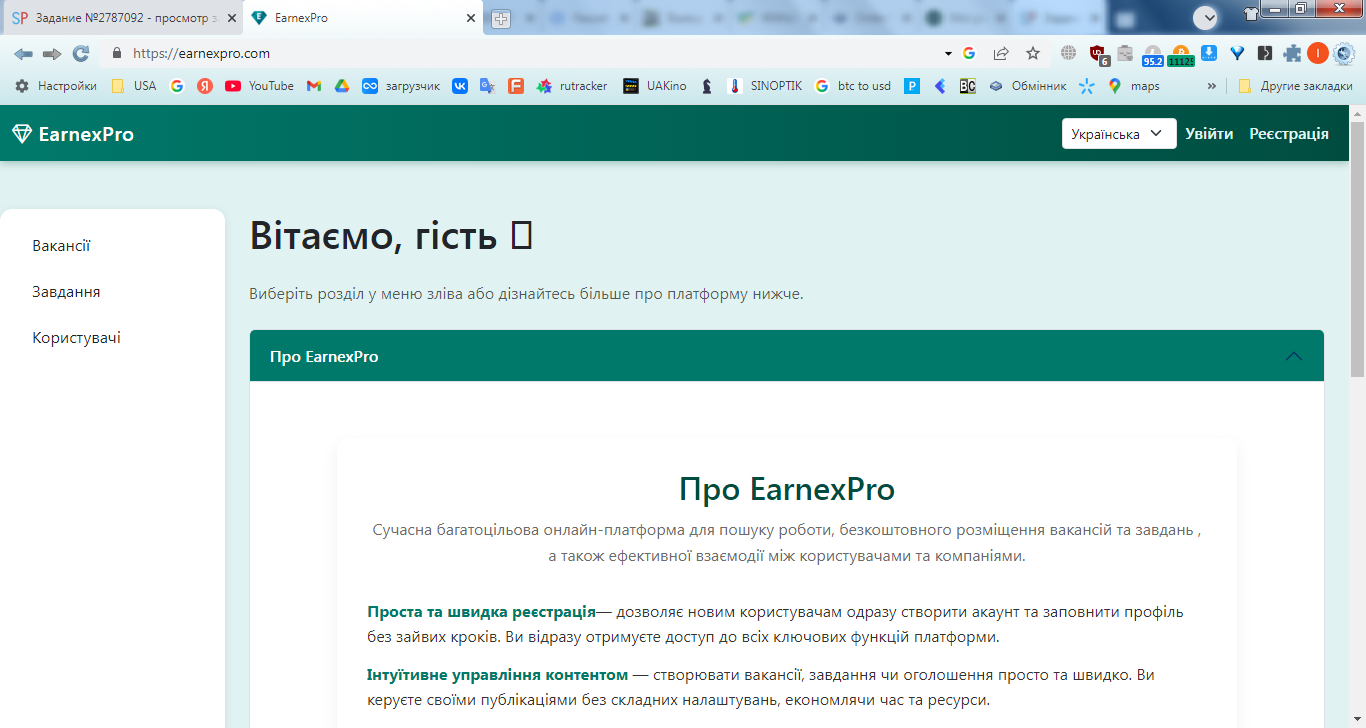Open the SINOPTIK weather bookmark
This screenshot has width=1366, height=728.
pyautogui.click(x=764, y=86)
